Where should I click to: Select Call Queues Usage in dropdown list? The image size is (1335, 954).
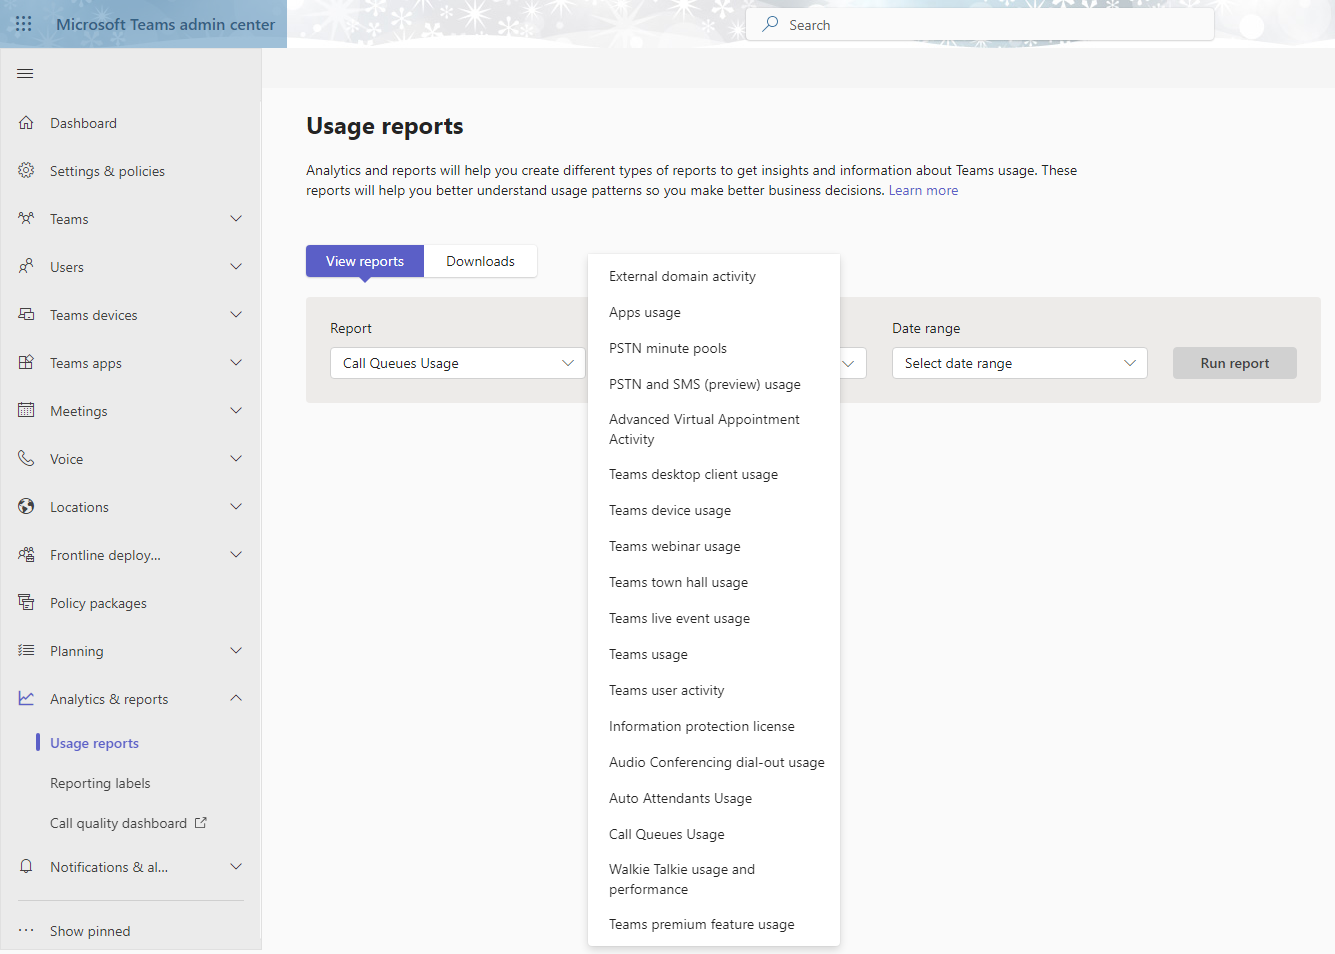pos(714,834)
